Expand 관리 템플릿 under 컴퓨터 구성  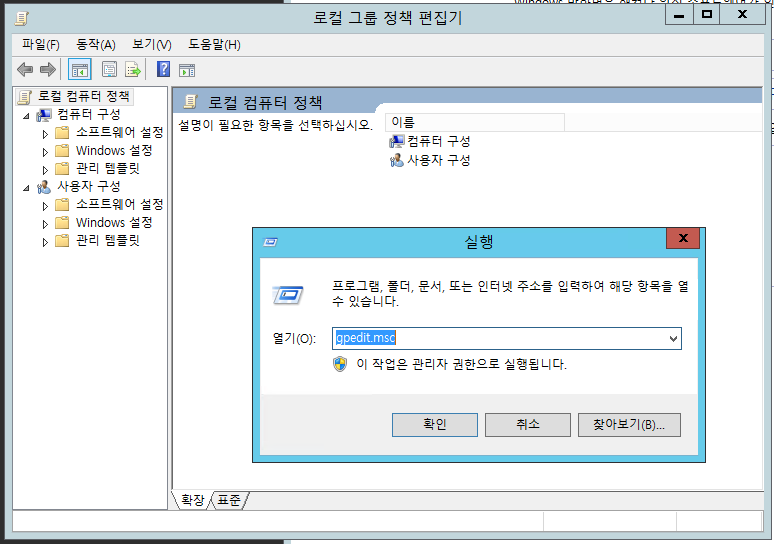tap(45, 170)
